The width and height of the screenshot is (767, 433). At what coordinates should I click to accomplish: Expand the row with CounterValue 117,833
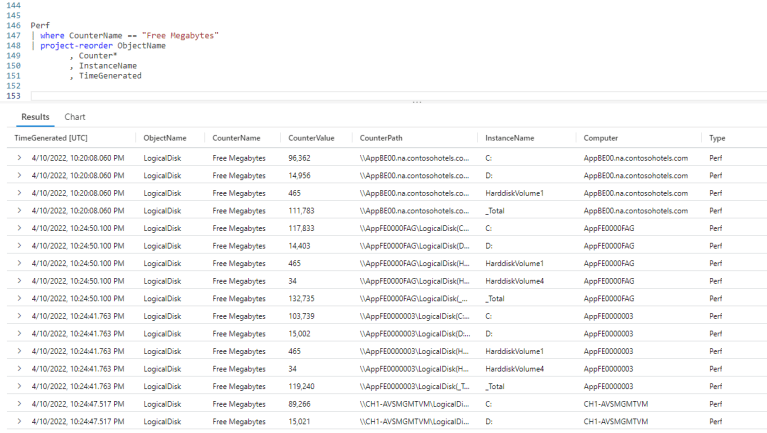pyautogui.click(x=19, y=228)
